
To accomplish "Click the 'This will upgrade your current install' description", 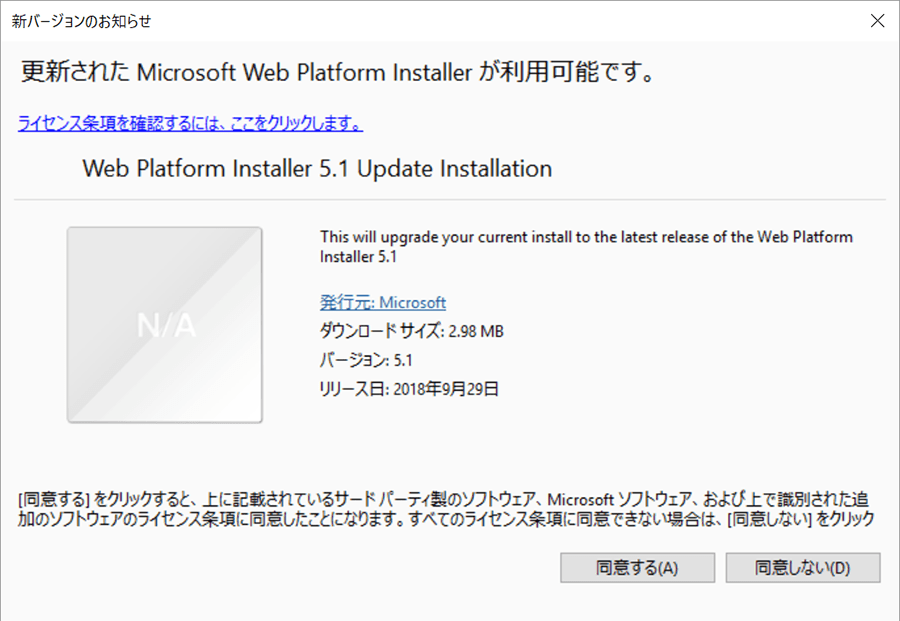I will point(586,237).
